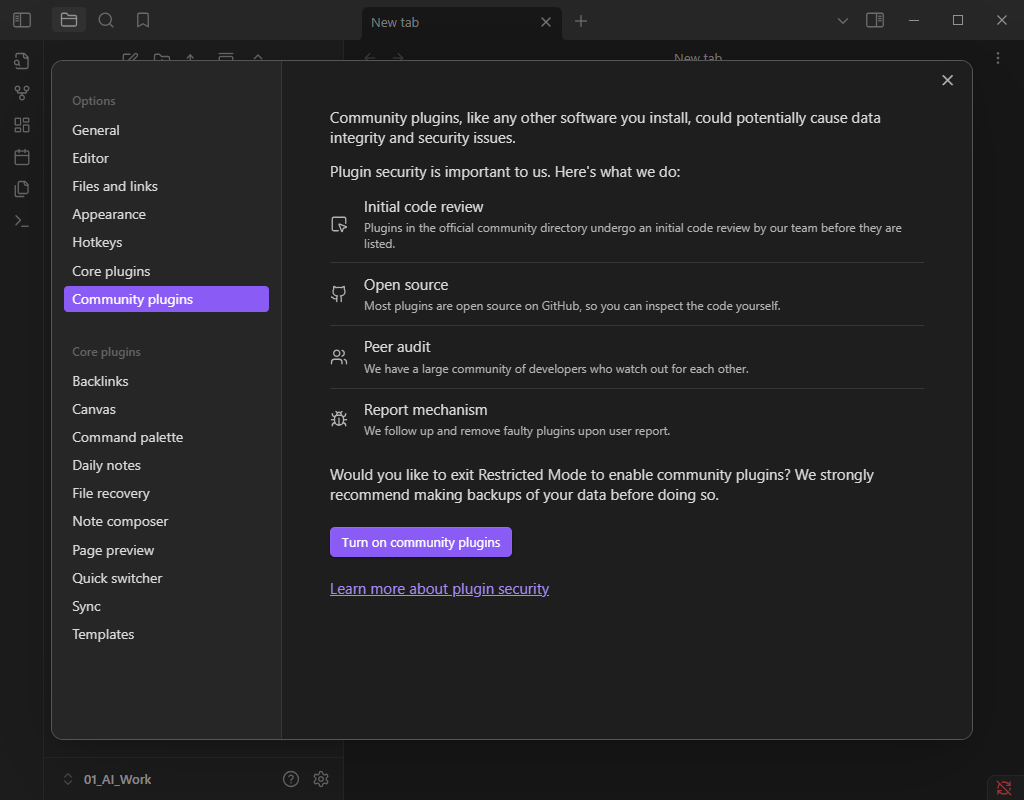Toggle the right sidebar icon
The width and height of the screenshot is (1024, 800).
[x=874, y=20]
